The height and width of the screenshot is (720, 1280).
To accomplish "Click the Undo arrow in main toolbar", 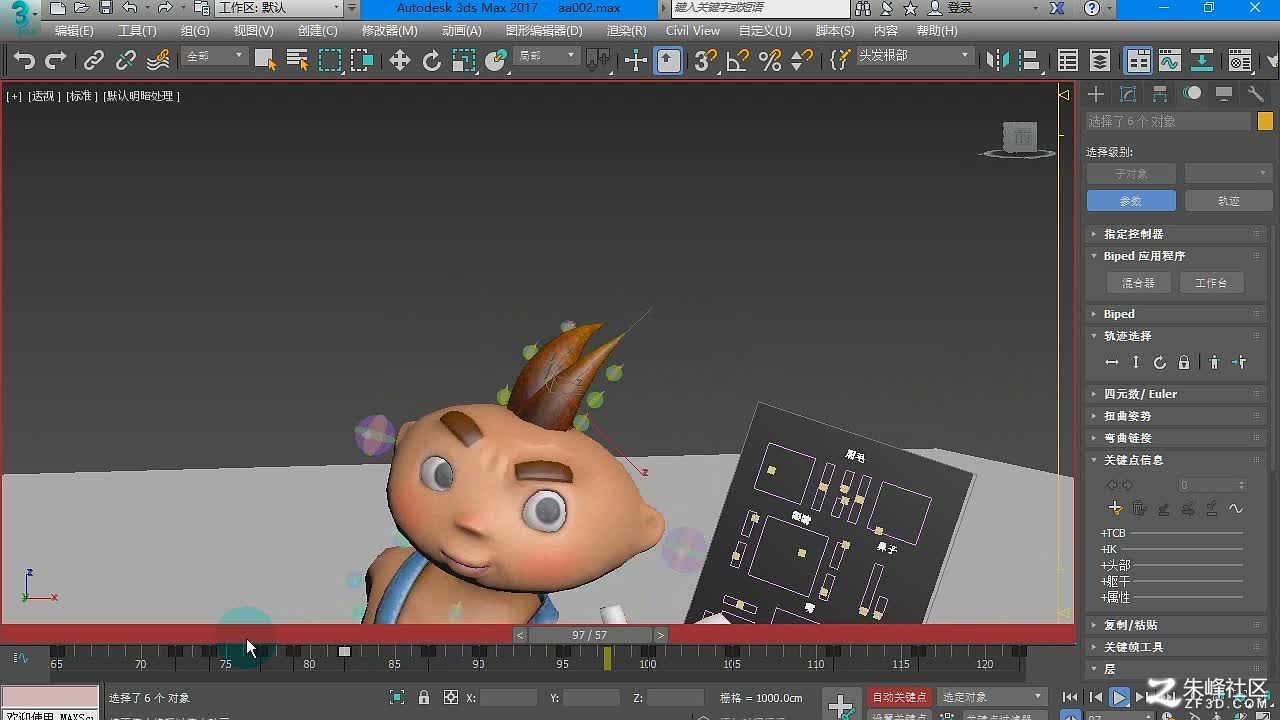I will click(x=24, y=61).
